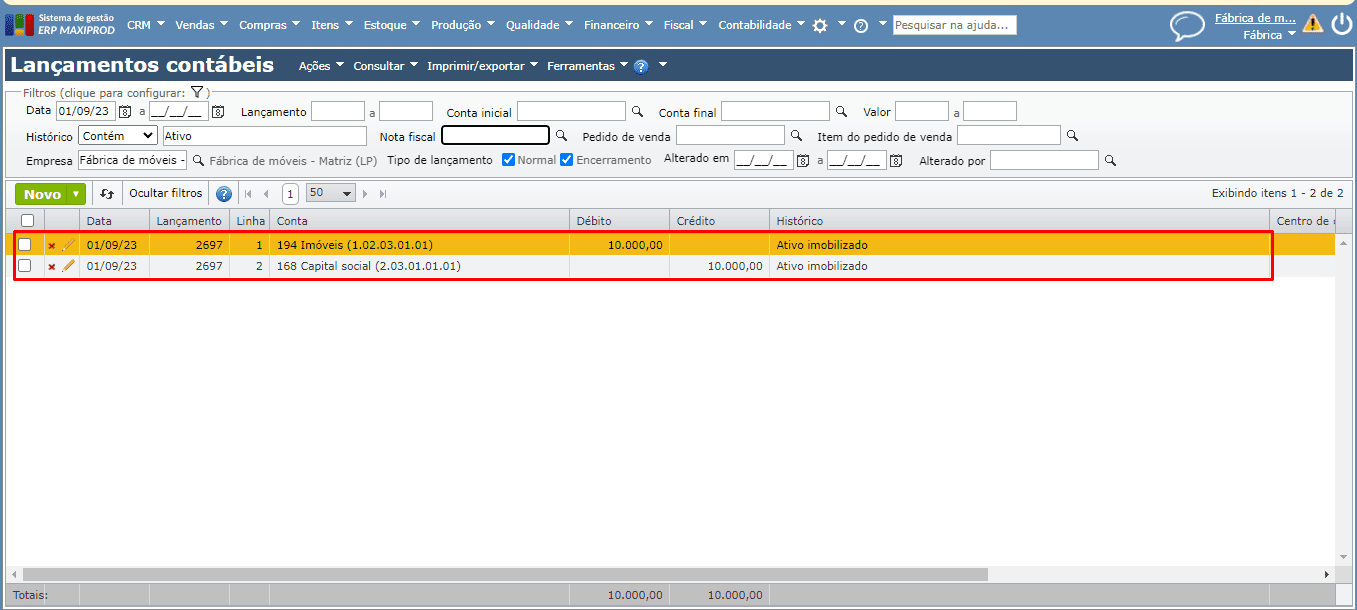
Task: Search Conta inicial with magnifier icon
Action: (x=637, y=112)
